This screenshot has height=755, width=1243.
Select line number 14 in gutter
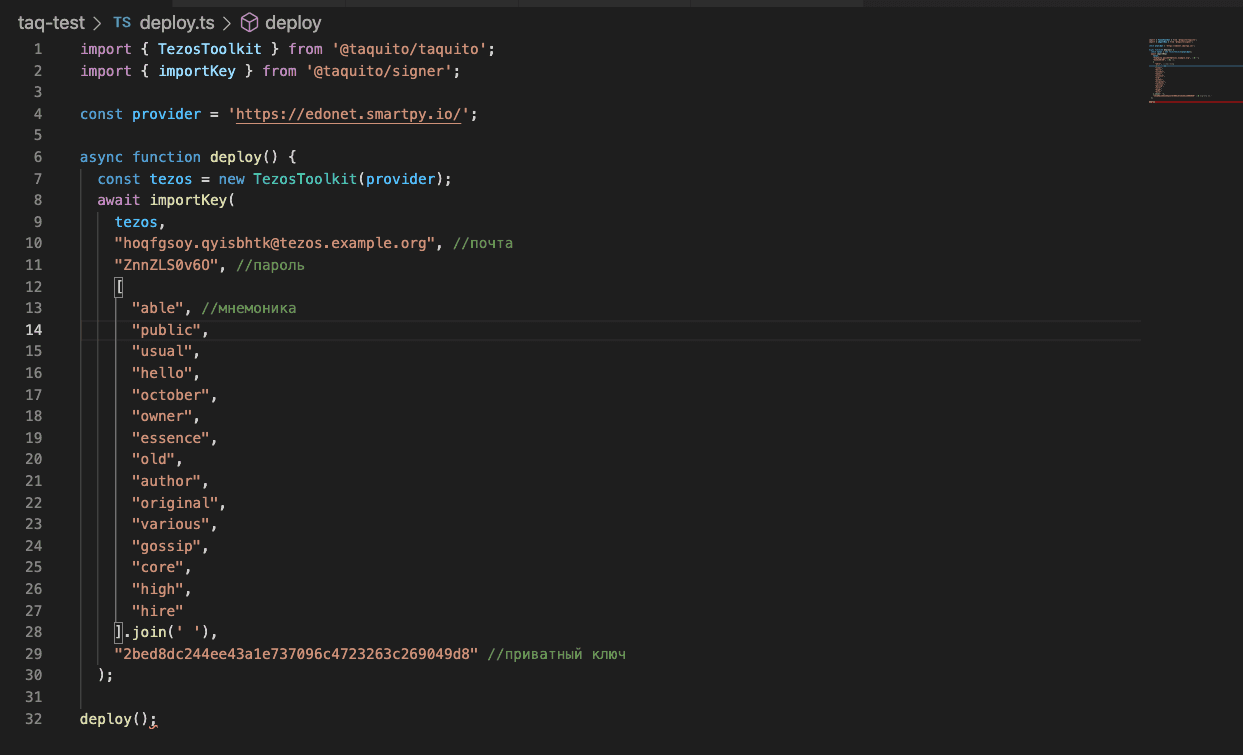[x=33, y=330]
